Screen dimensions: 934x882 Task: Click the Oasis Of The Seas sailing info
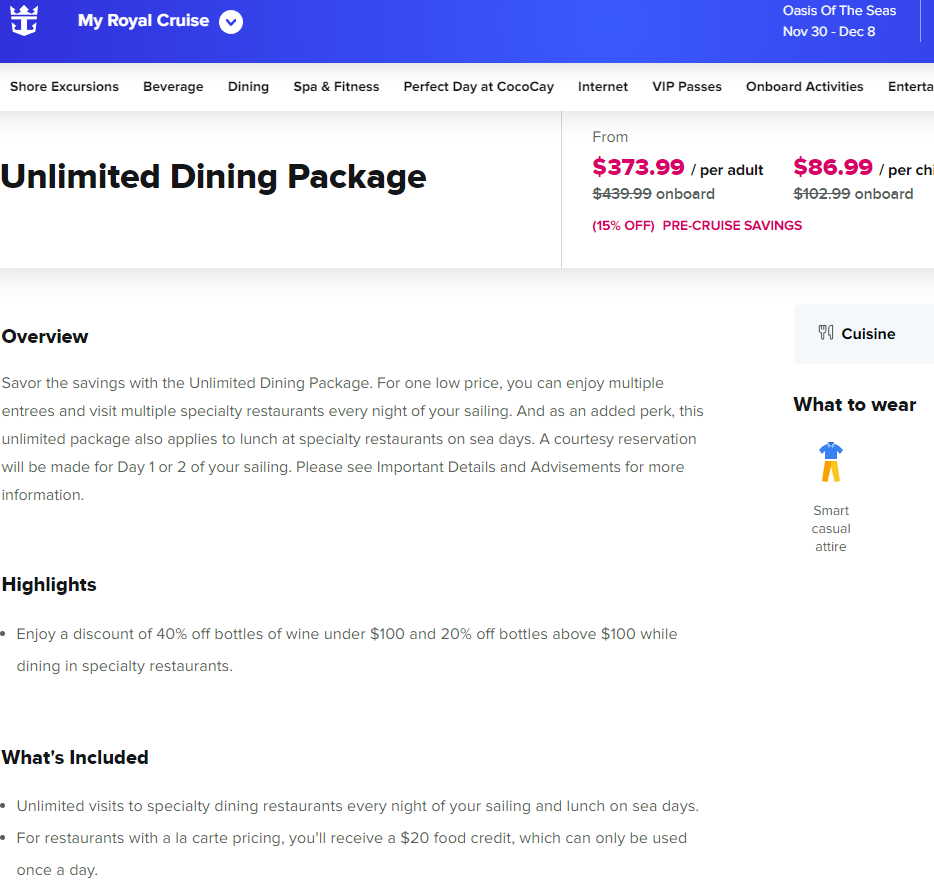839,21
